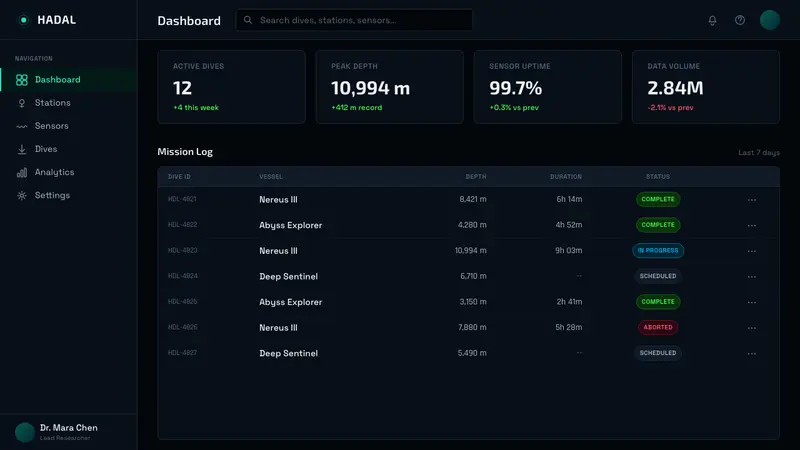
Task: Open the Analytics navigation item
Action: click(x=68, y=172)
